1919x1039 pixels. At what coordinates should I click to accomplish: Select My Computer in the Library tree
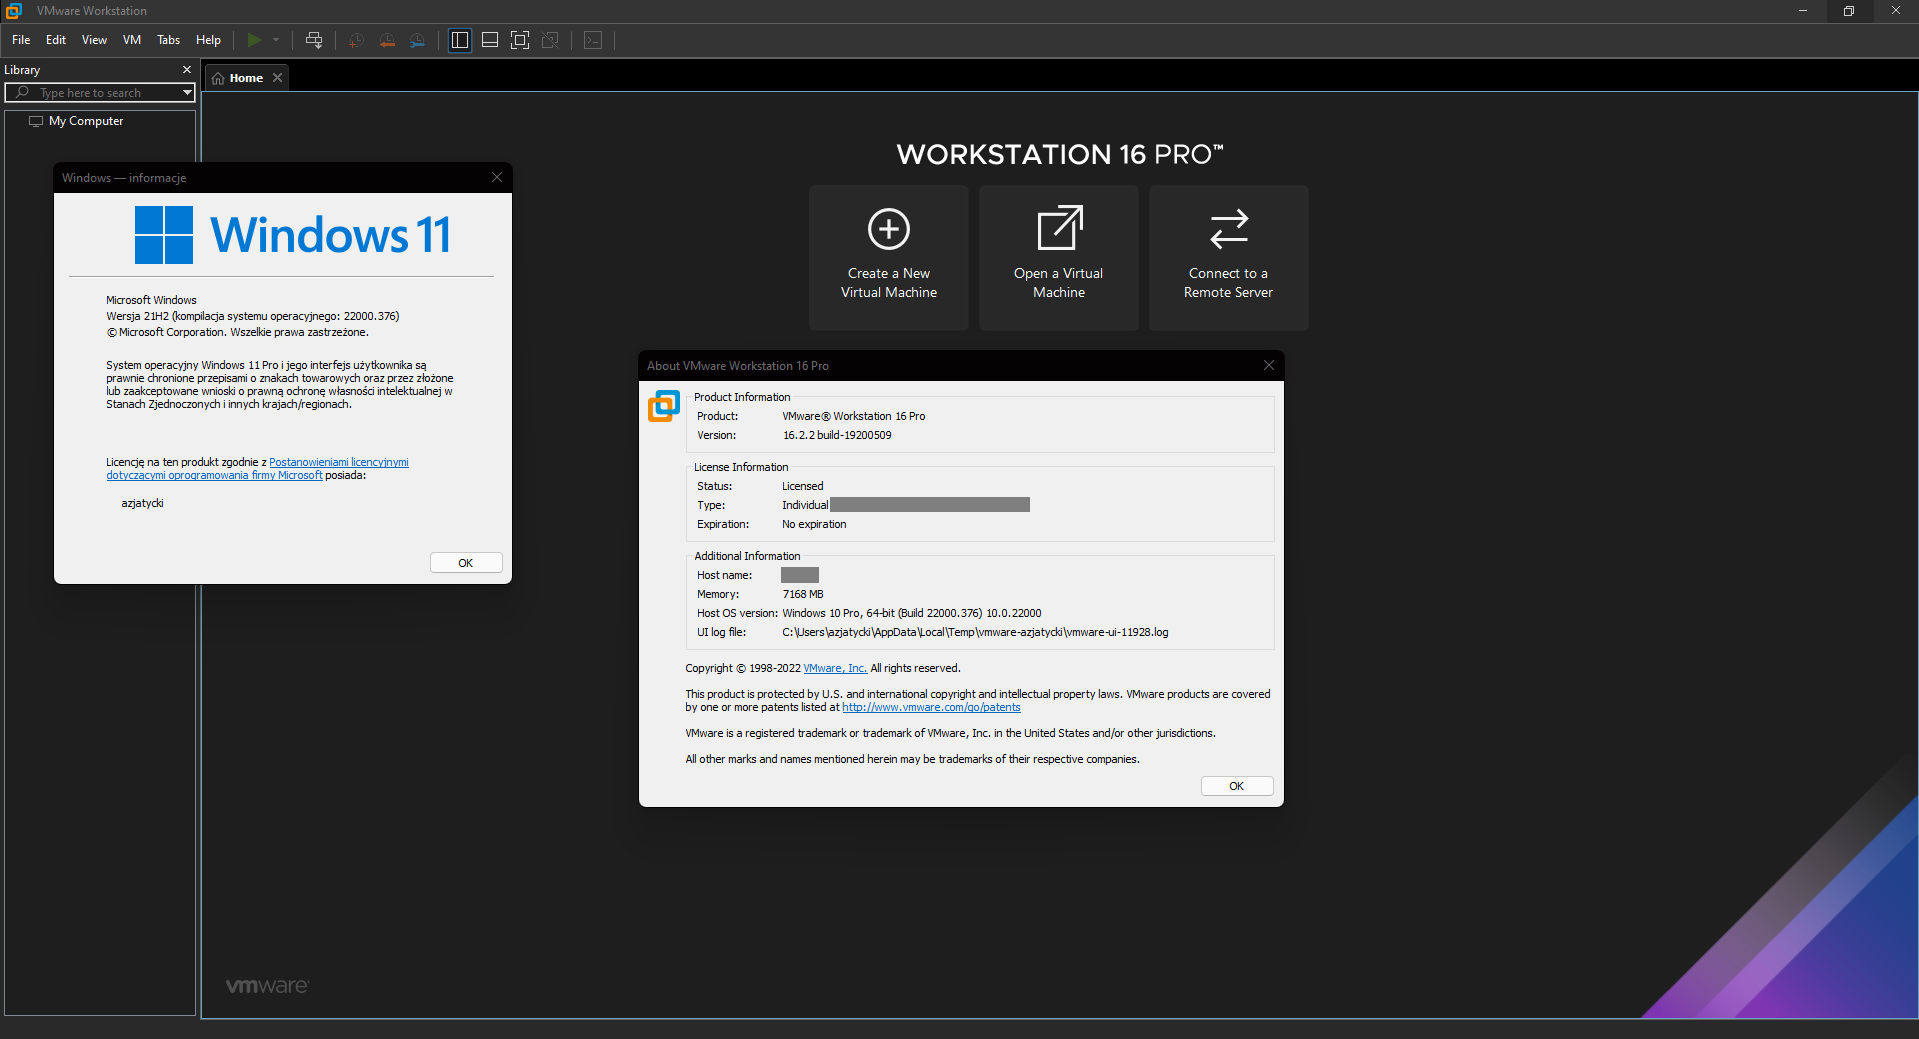[86, 121]
